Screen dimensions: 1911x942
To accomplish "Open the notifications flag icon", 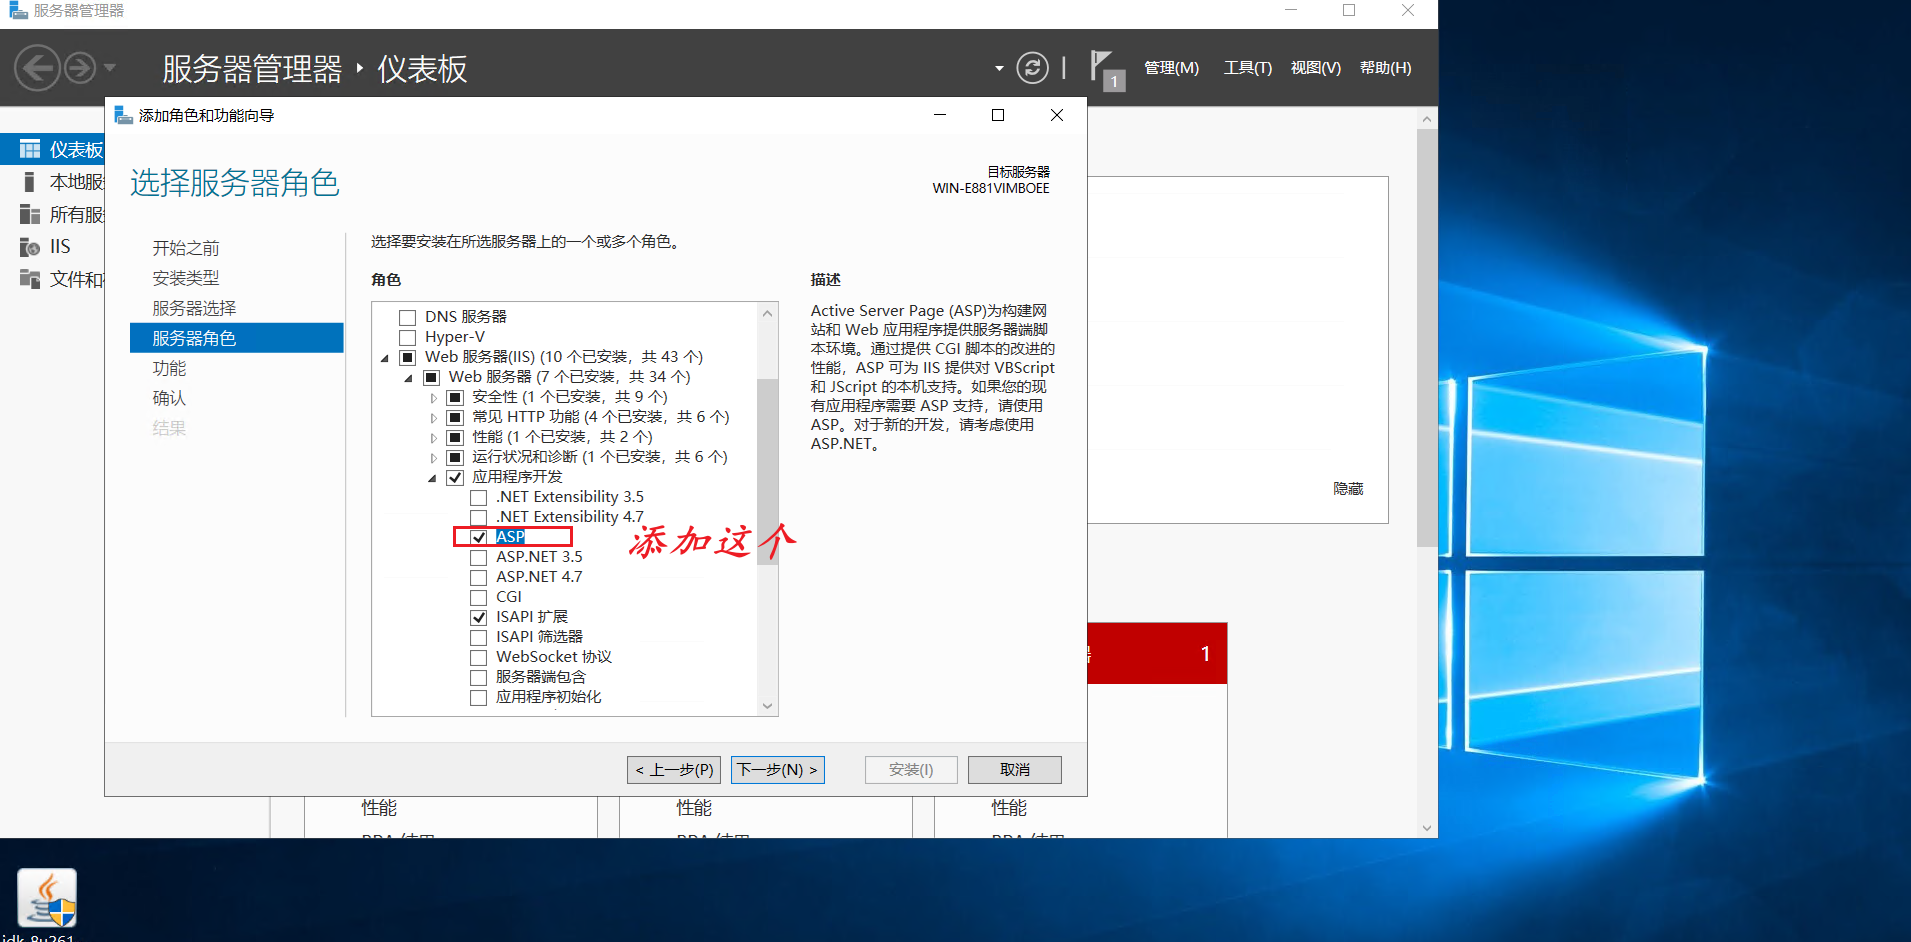I will click(x=1107, y=70).
